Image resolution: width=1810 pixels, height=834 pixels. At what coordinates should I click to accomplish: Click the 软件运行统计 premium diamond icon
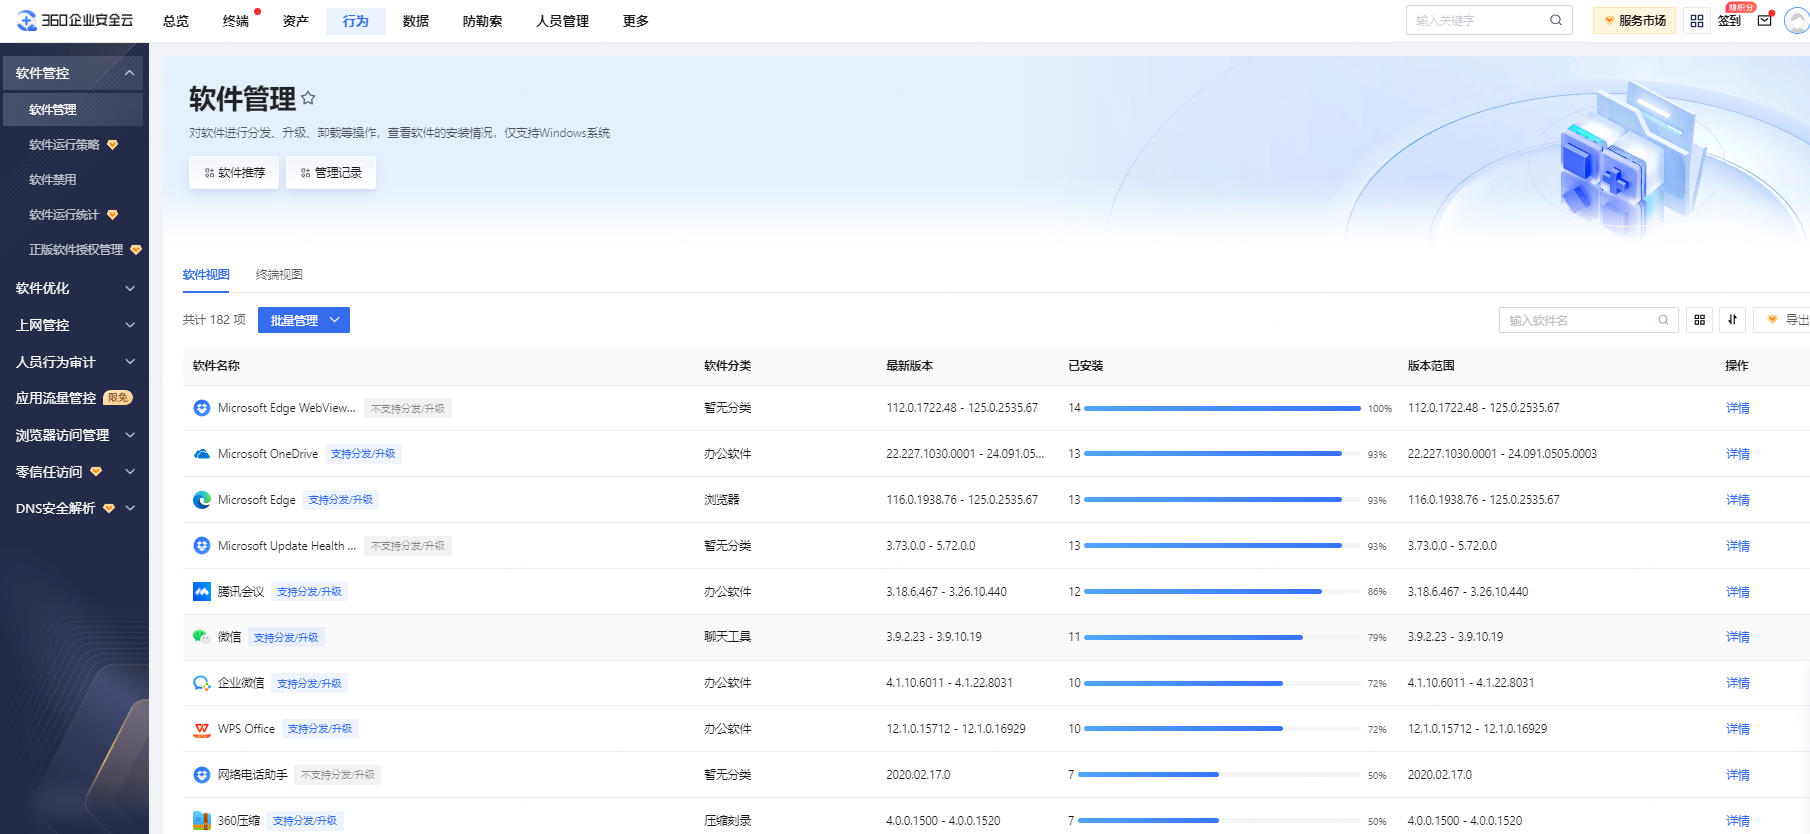pos(112,215)
